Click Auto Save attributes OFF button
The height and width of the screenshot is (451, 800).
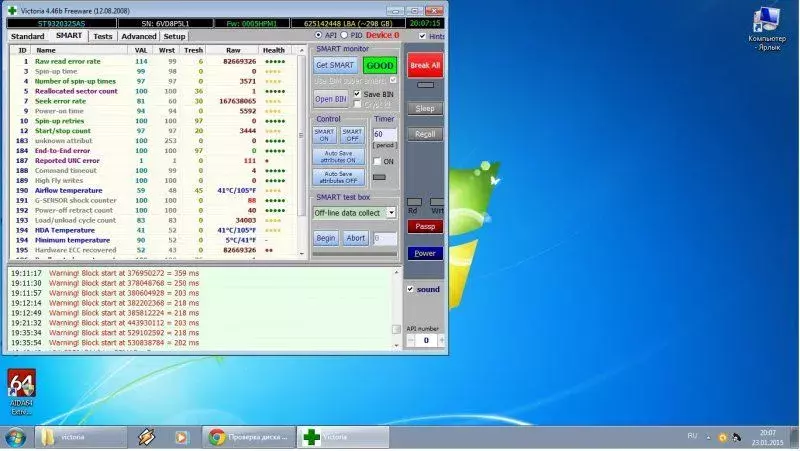(338, 177)
